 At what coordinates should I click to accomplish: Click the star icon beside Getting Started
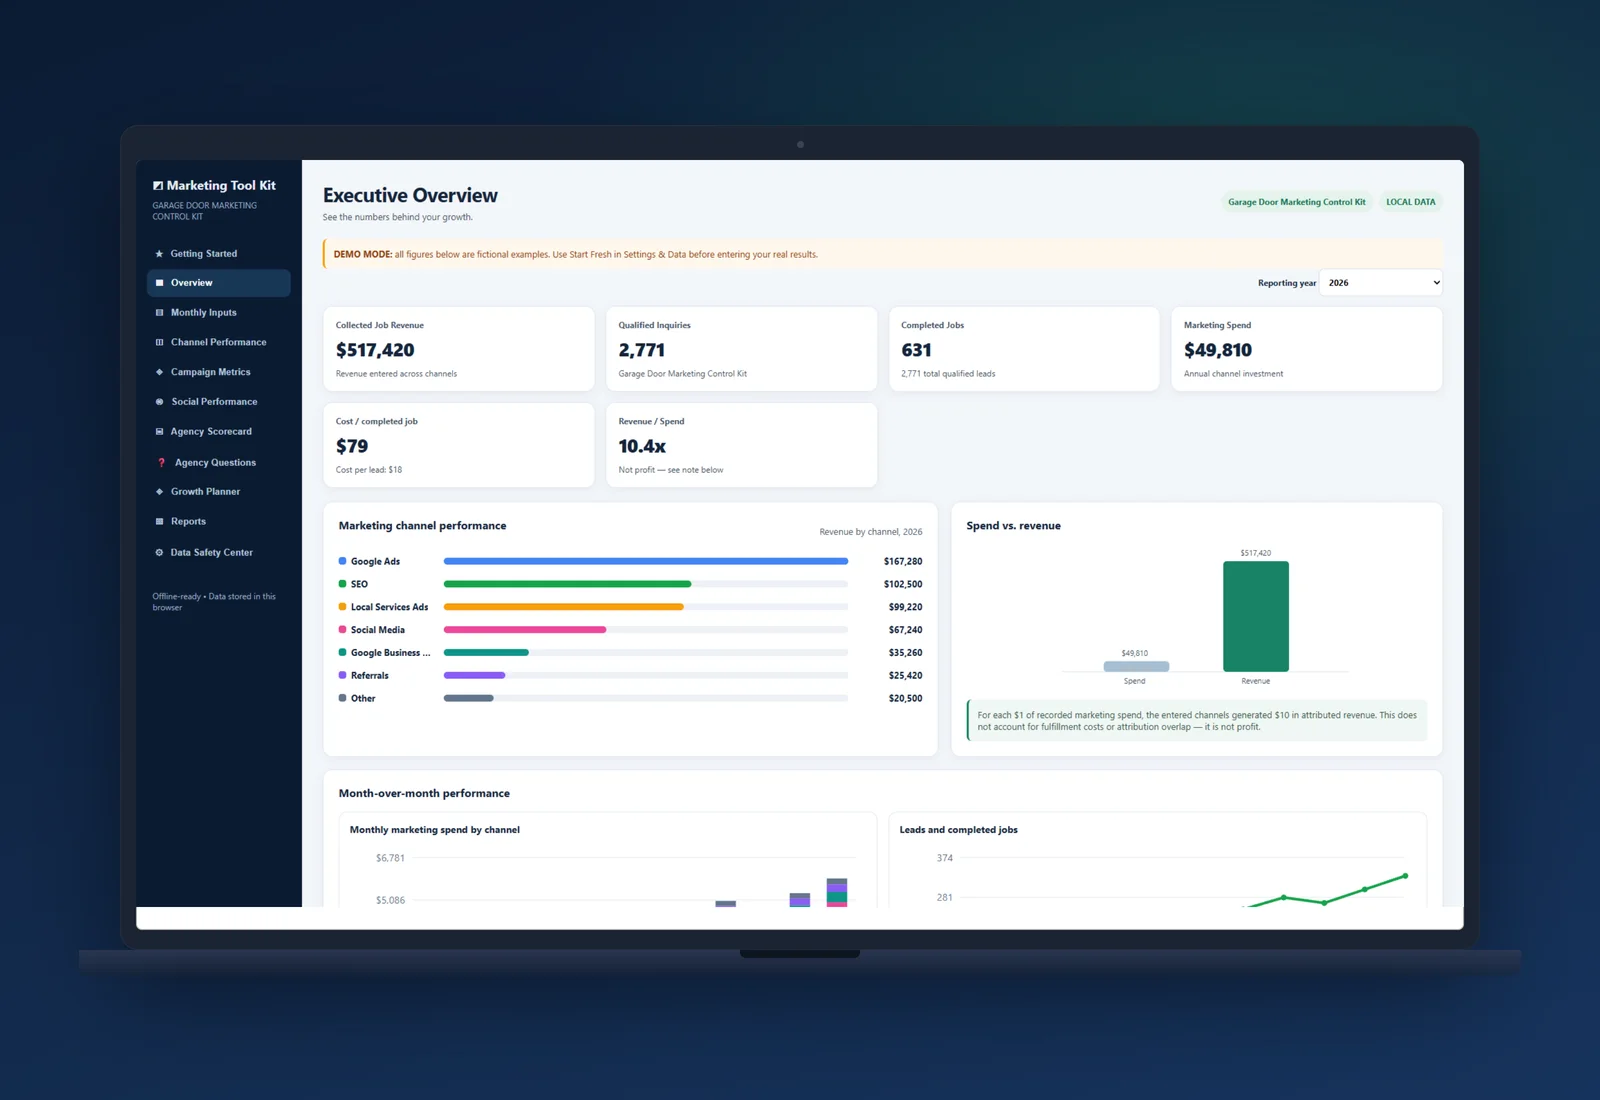(x=159, y=254)
